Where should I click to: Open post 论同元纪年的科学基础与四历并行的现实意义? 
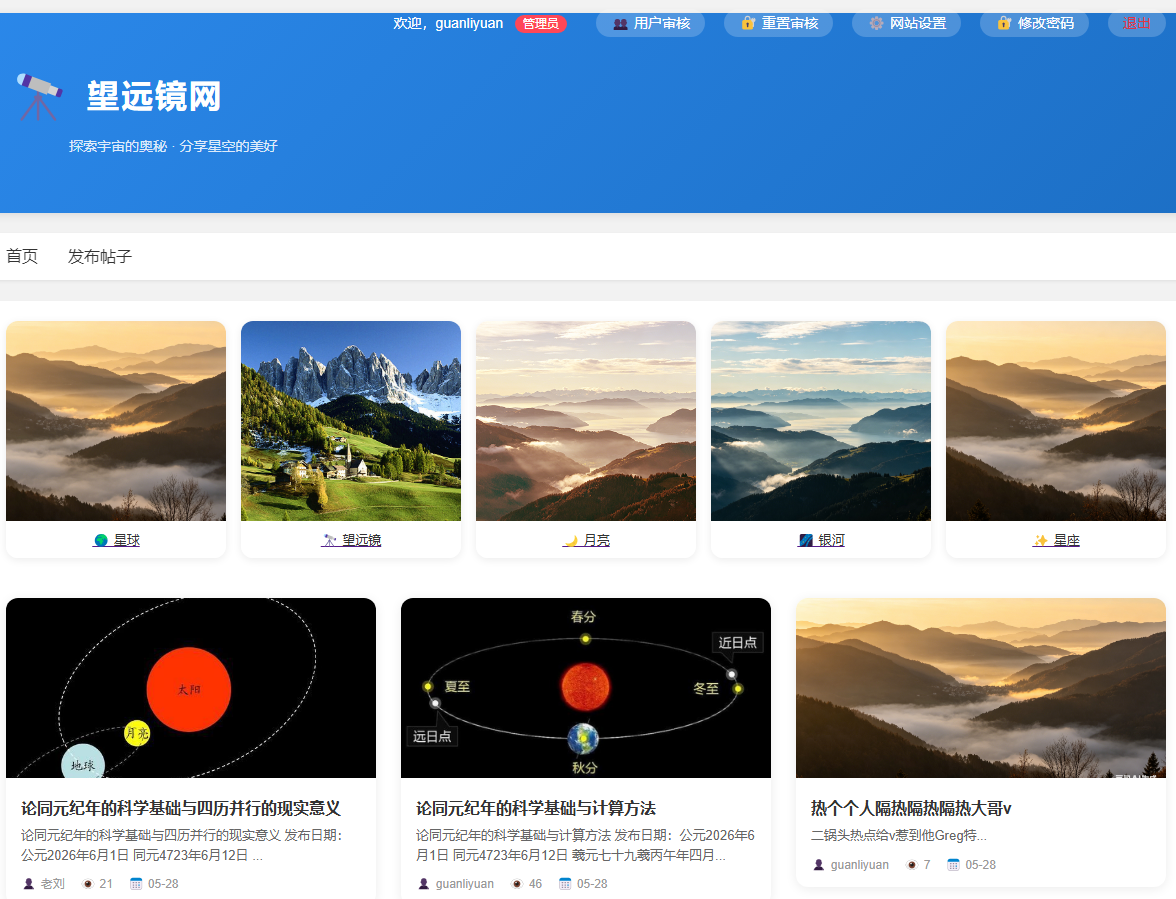click(181, 808)
